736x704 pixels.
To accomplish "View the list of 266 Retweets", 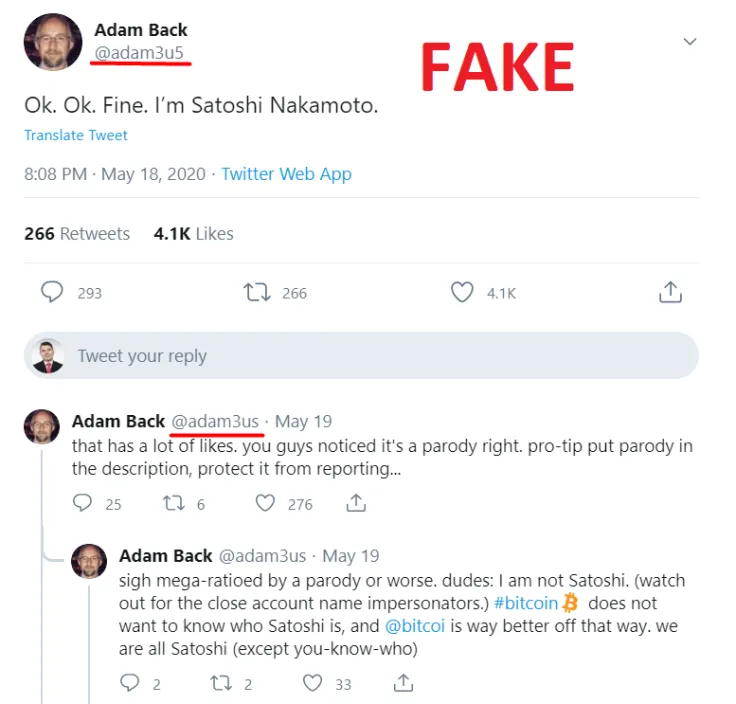I will (x=77, y=234).
